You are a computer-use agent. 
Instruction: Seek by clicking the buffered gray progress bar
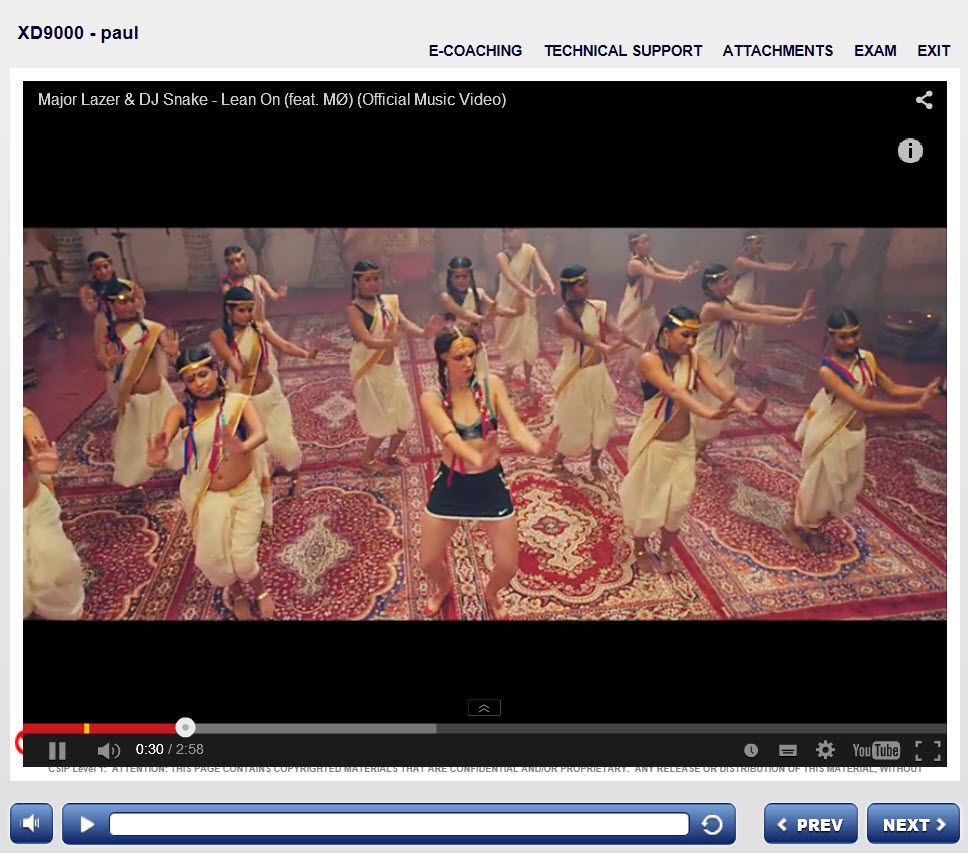click(315, 728)
